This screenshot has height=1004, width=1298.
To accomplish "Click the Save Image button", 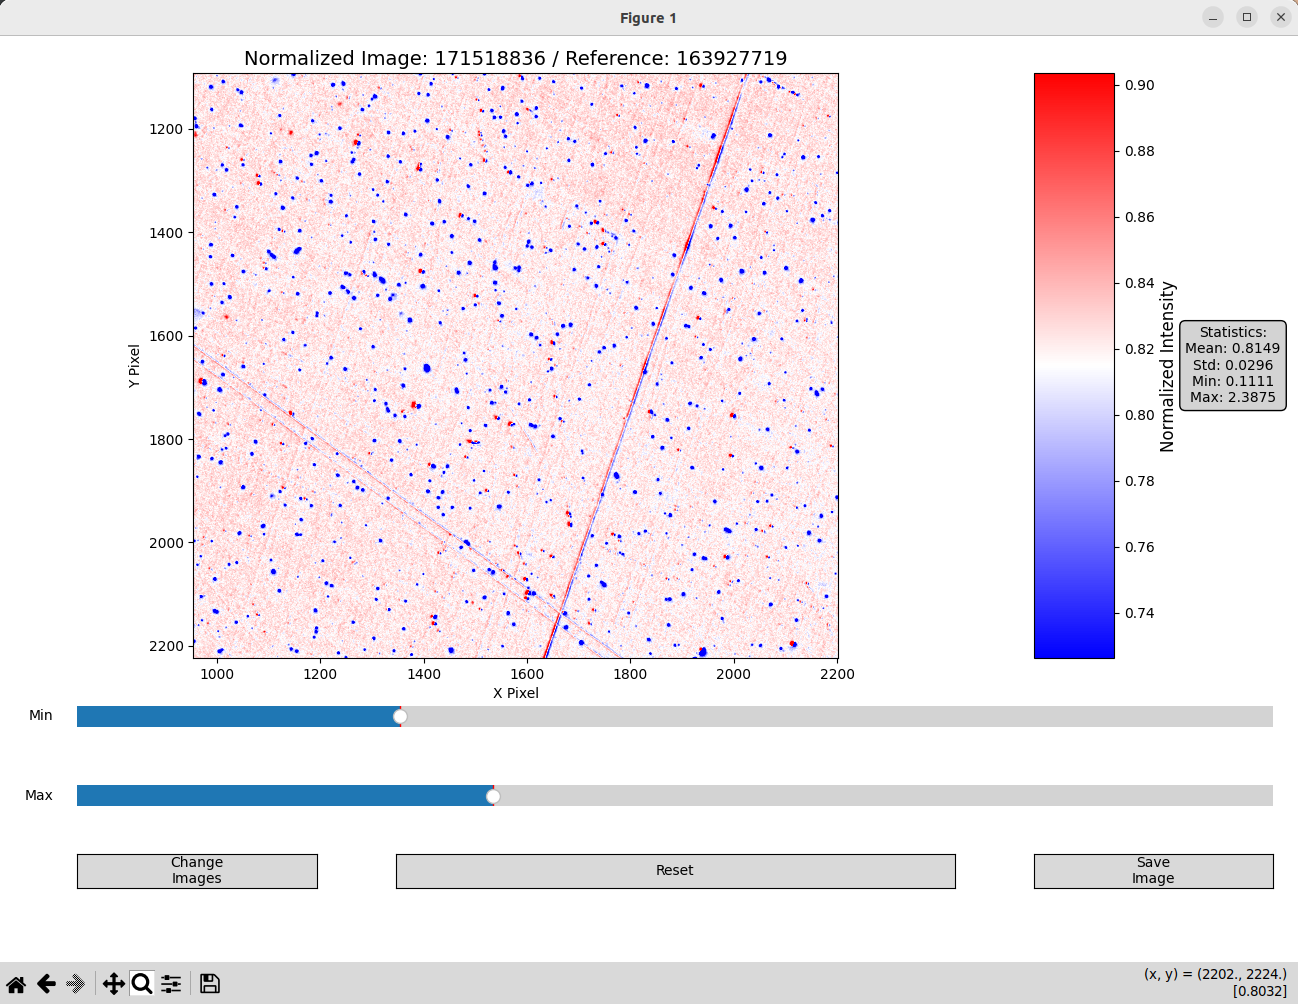I will click(1153, 870).
